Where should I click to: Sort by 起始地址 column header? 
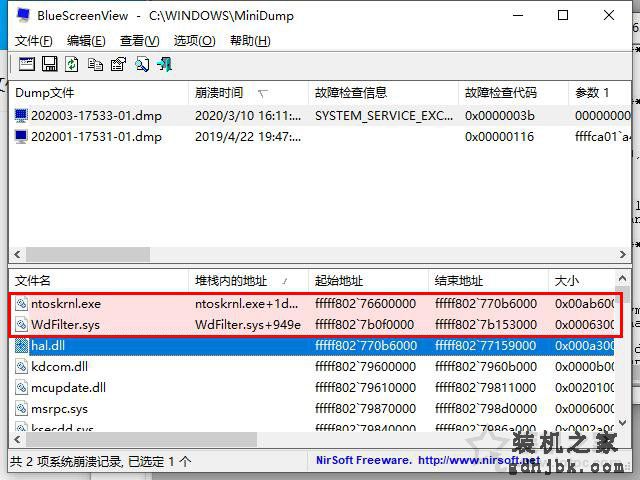tap(369, 281)
